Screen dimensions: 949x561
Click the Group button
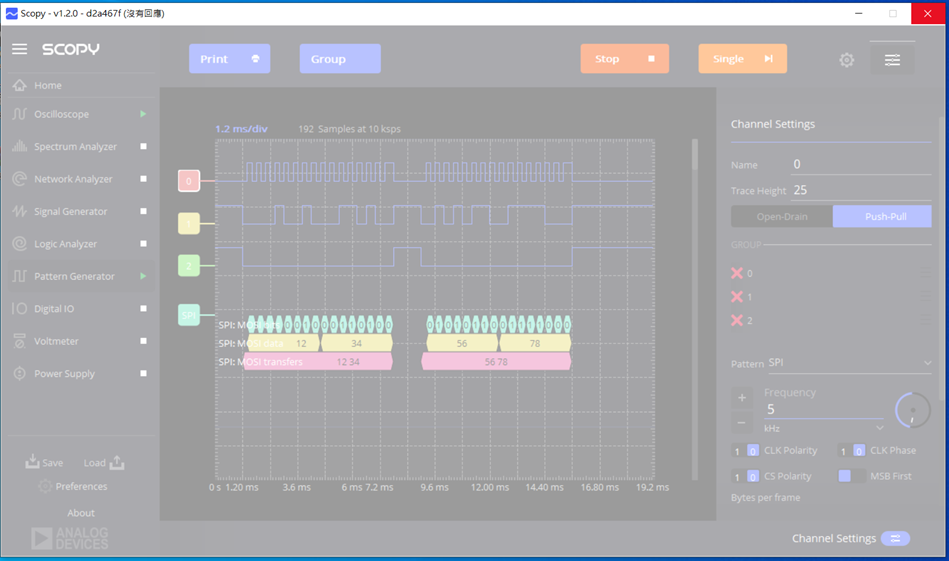[340, 59]
